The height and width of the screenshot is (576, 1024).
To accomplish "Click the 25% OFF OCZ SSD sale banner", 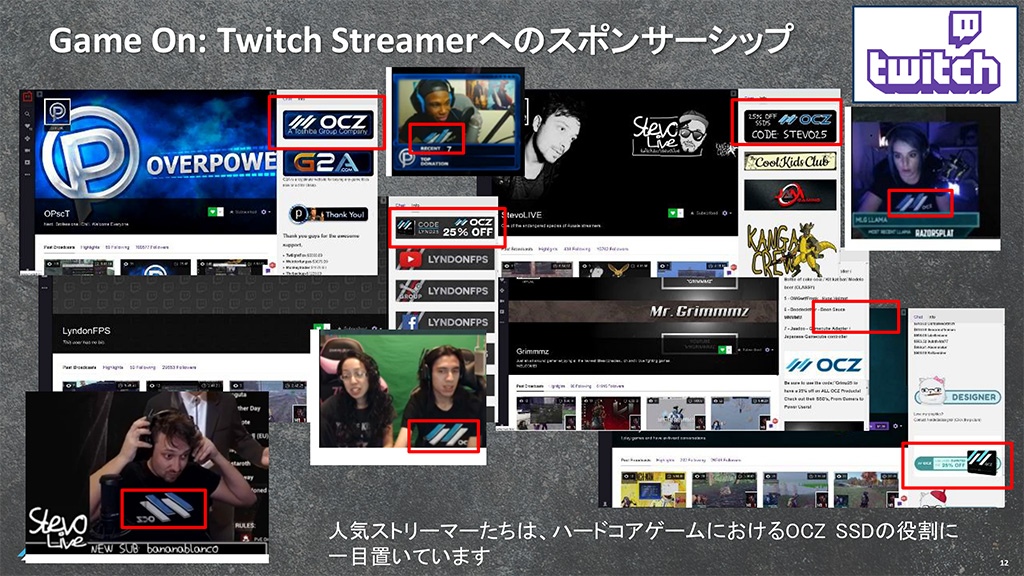I will pos(957,463).
